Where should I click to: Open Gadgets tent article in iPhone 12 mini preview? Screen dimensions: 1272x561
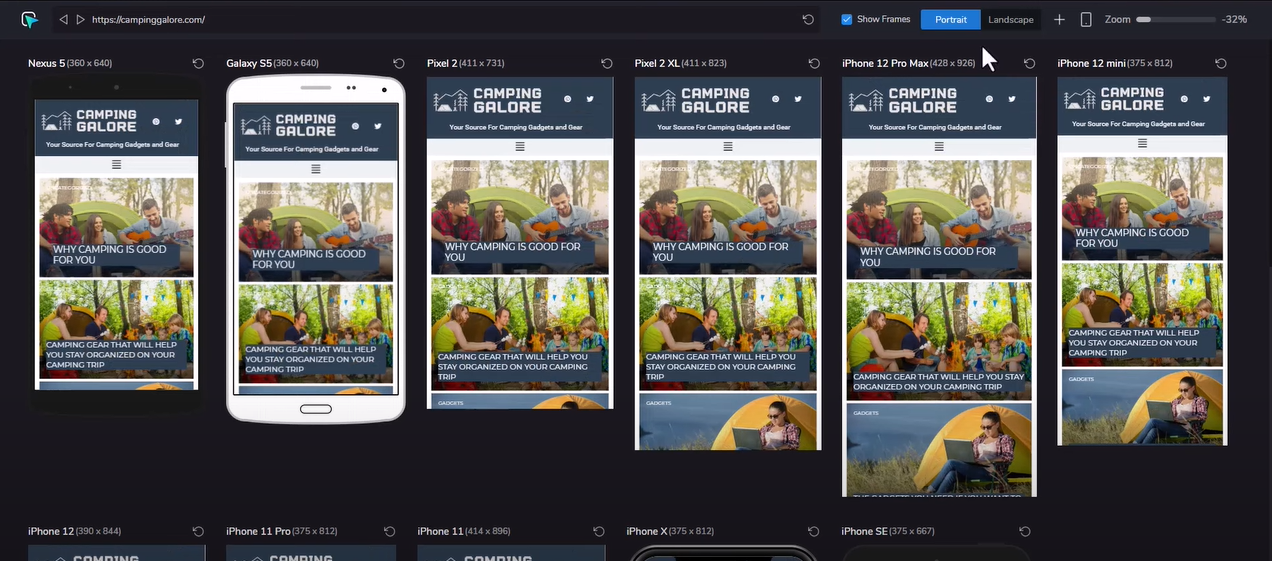[x=1142, y=407]
